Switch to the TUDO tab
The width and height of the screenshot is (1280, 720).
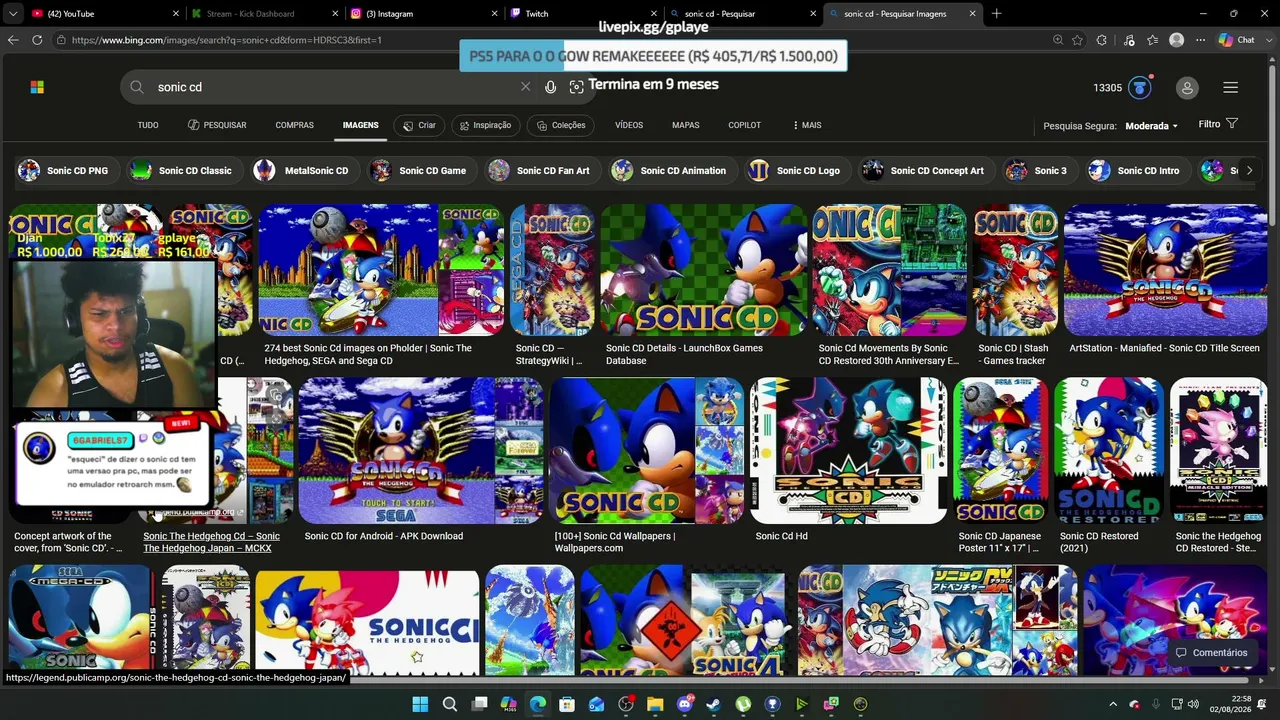[148, 125]
